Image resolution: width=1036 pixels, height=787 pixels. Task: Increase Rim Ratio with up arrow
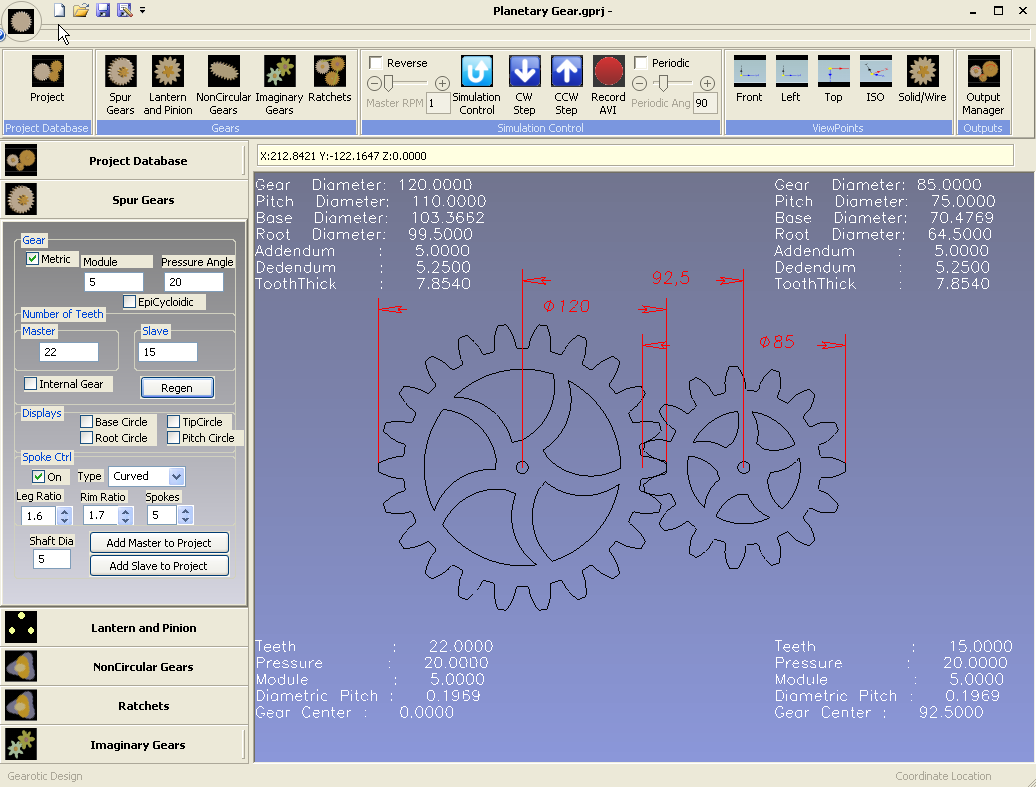tap(126, 511)
